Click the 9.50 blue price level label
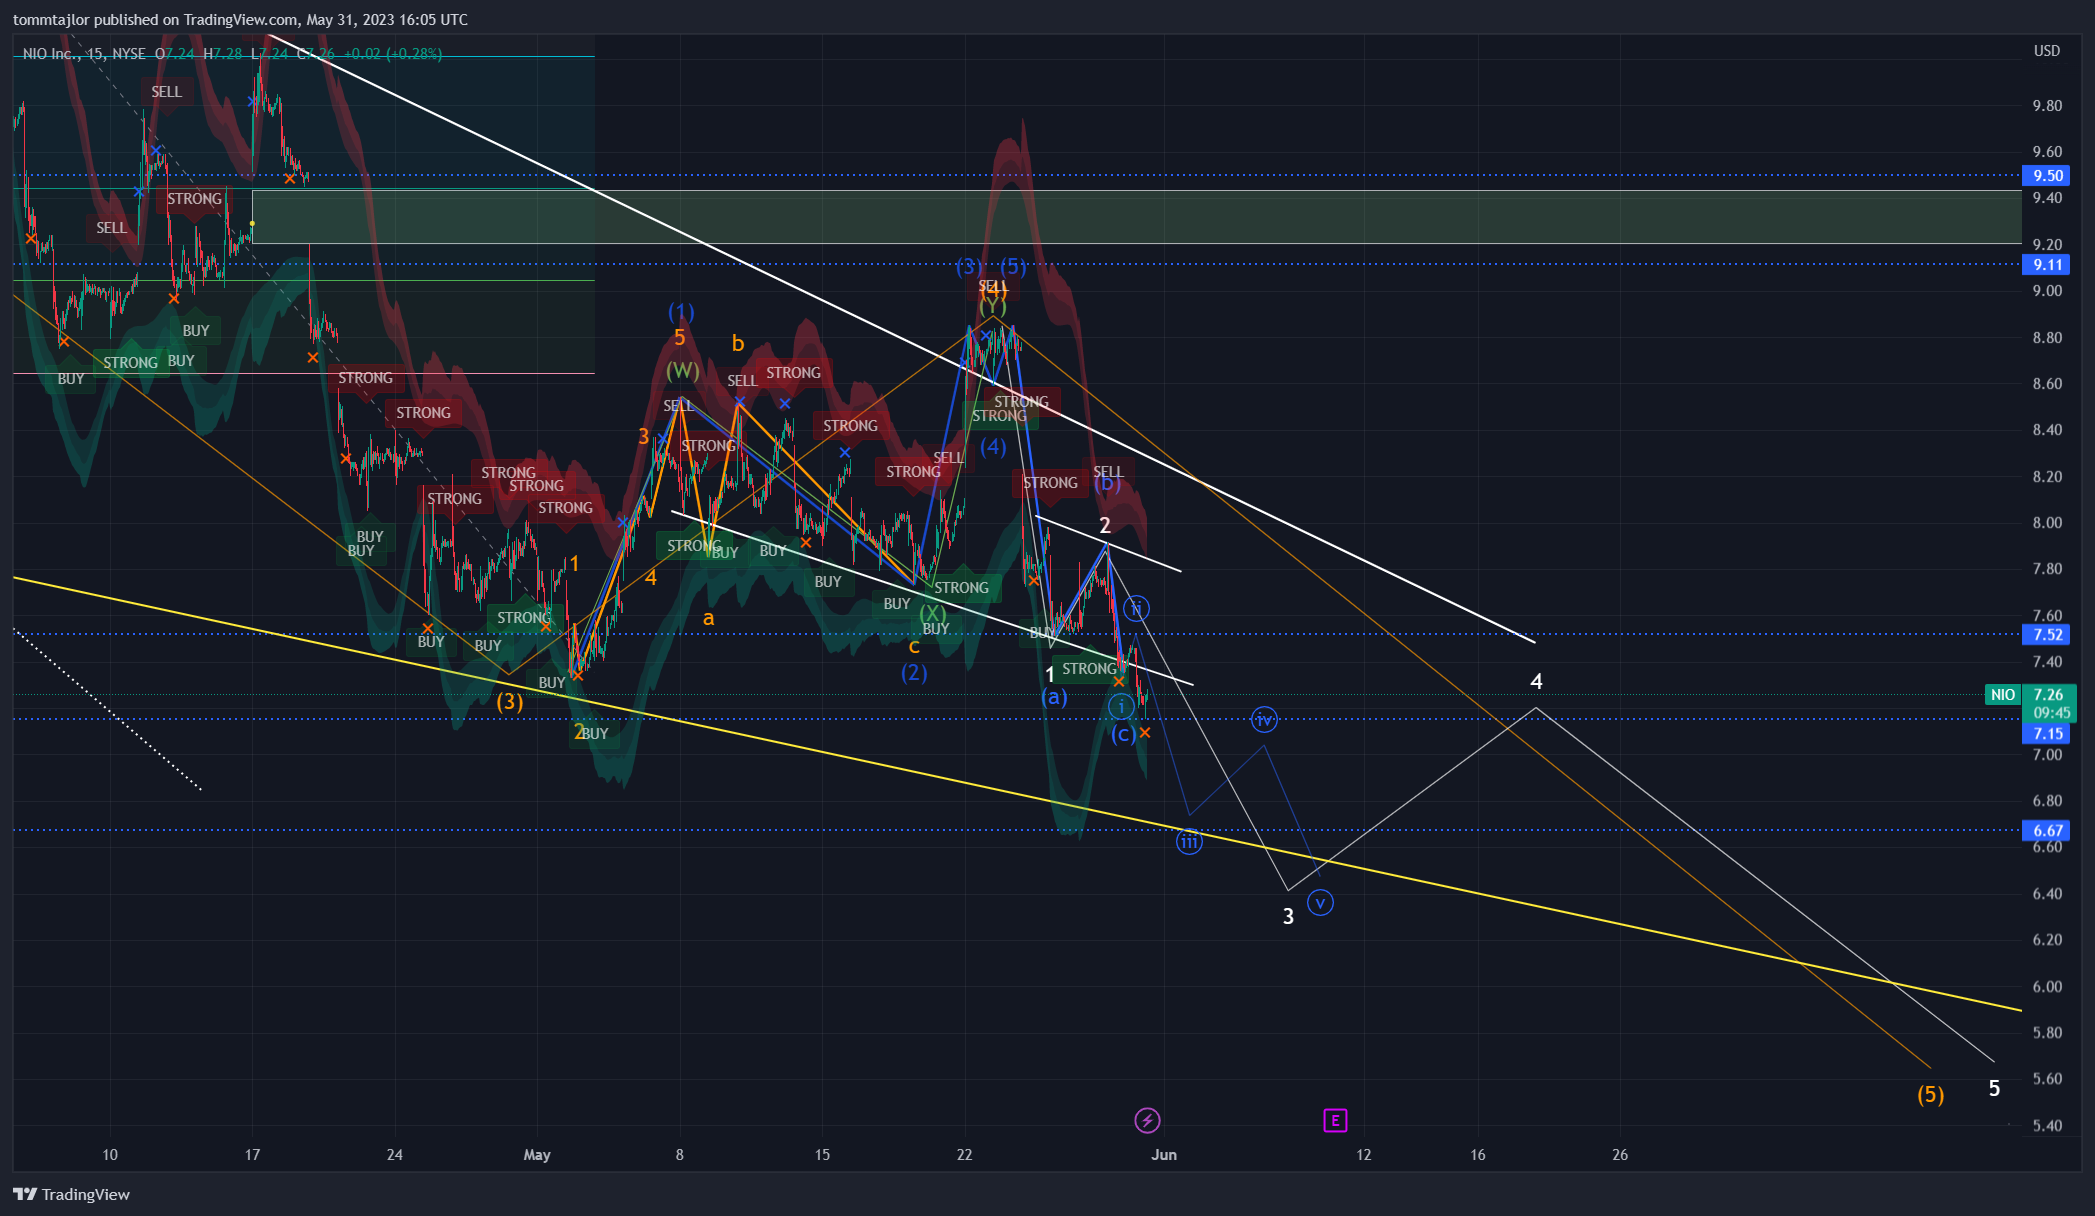 (x=2048, y=176)
